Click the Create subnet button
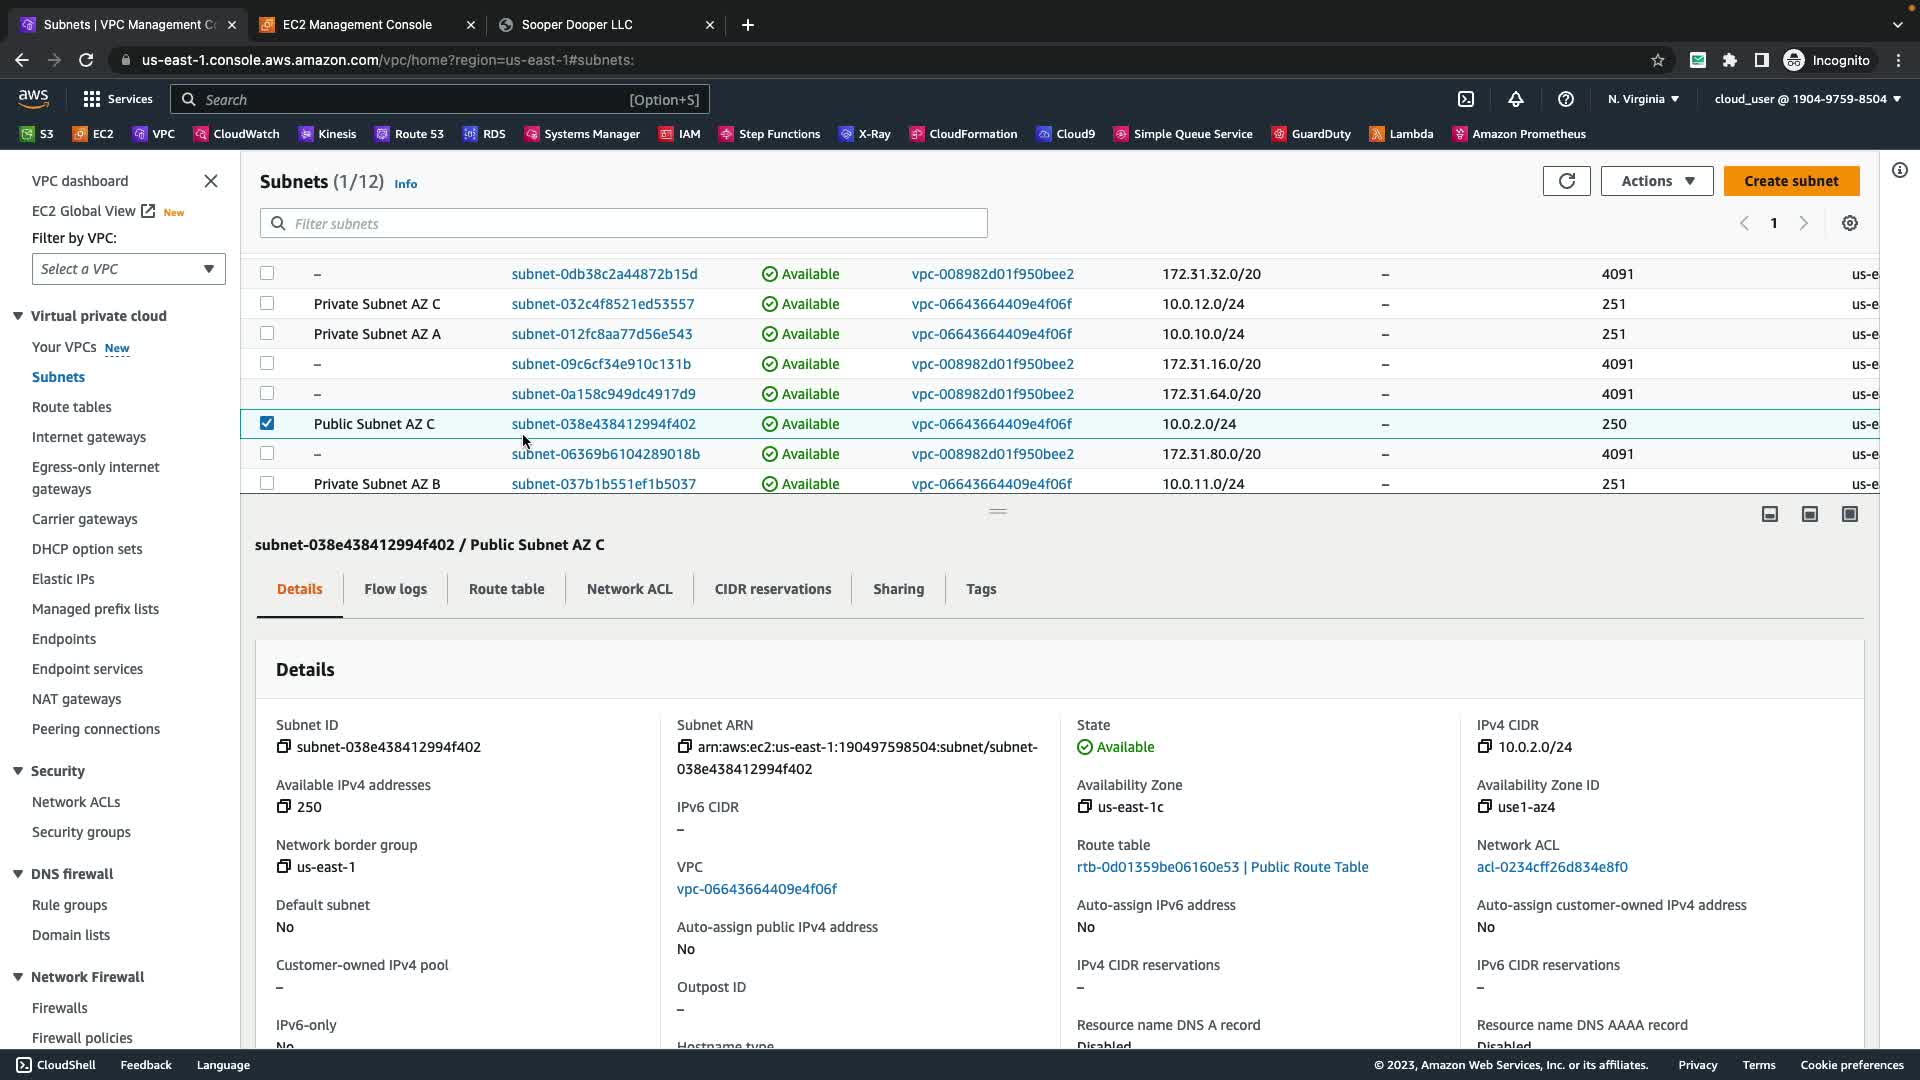This screenshot has height=1080, width=1920. coord(1790,181)
